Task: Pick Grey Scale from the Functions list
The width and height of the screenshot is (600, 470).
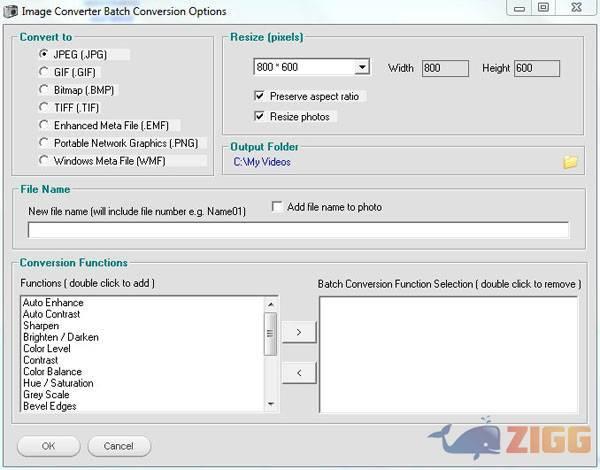Action: pos(49,395)
